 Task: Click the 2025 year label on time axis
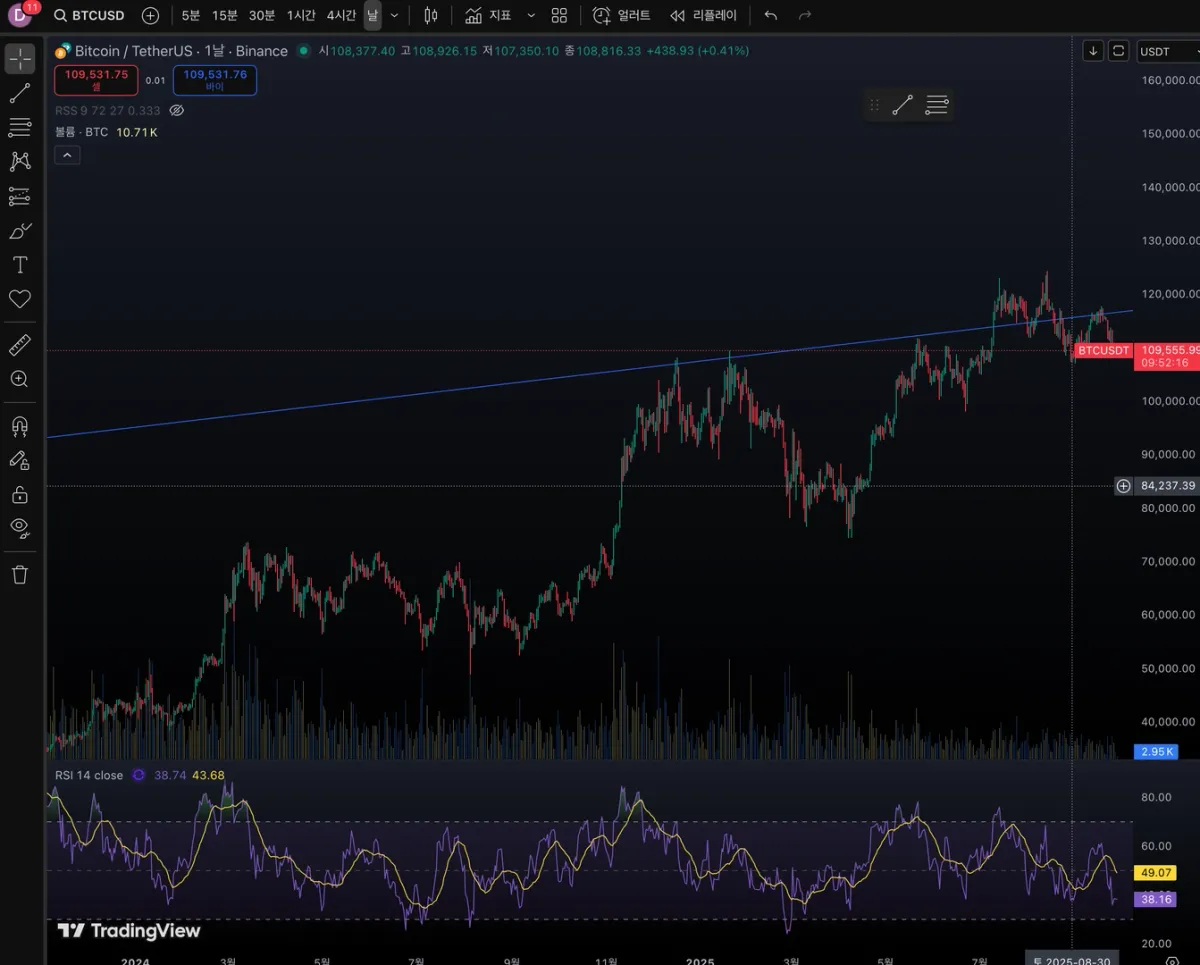[700, 960]
